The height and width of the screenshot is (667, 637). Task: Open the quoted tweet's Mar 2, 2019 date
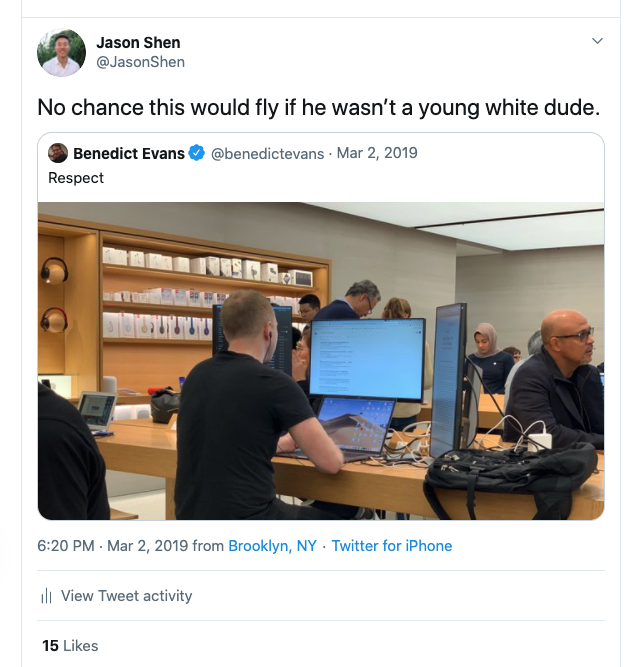coord(377,153)
